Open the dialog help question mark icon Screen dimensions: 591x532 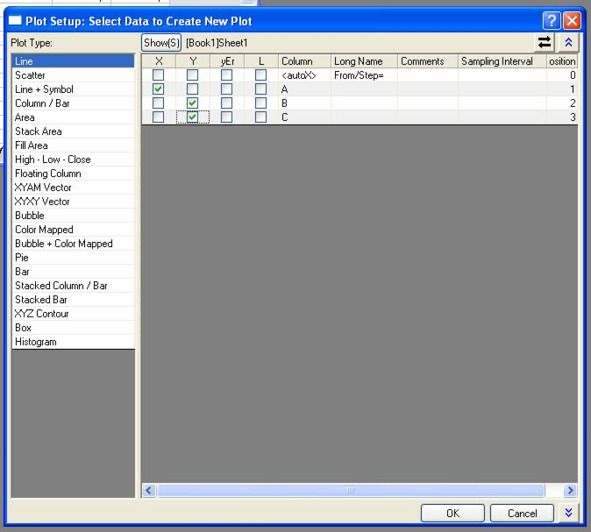[551, 20]
